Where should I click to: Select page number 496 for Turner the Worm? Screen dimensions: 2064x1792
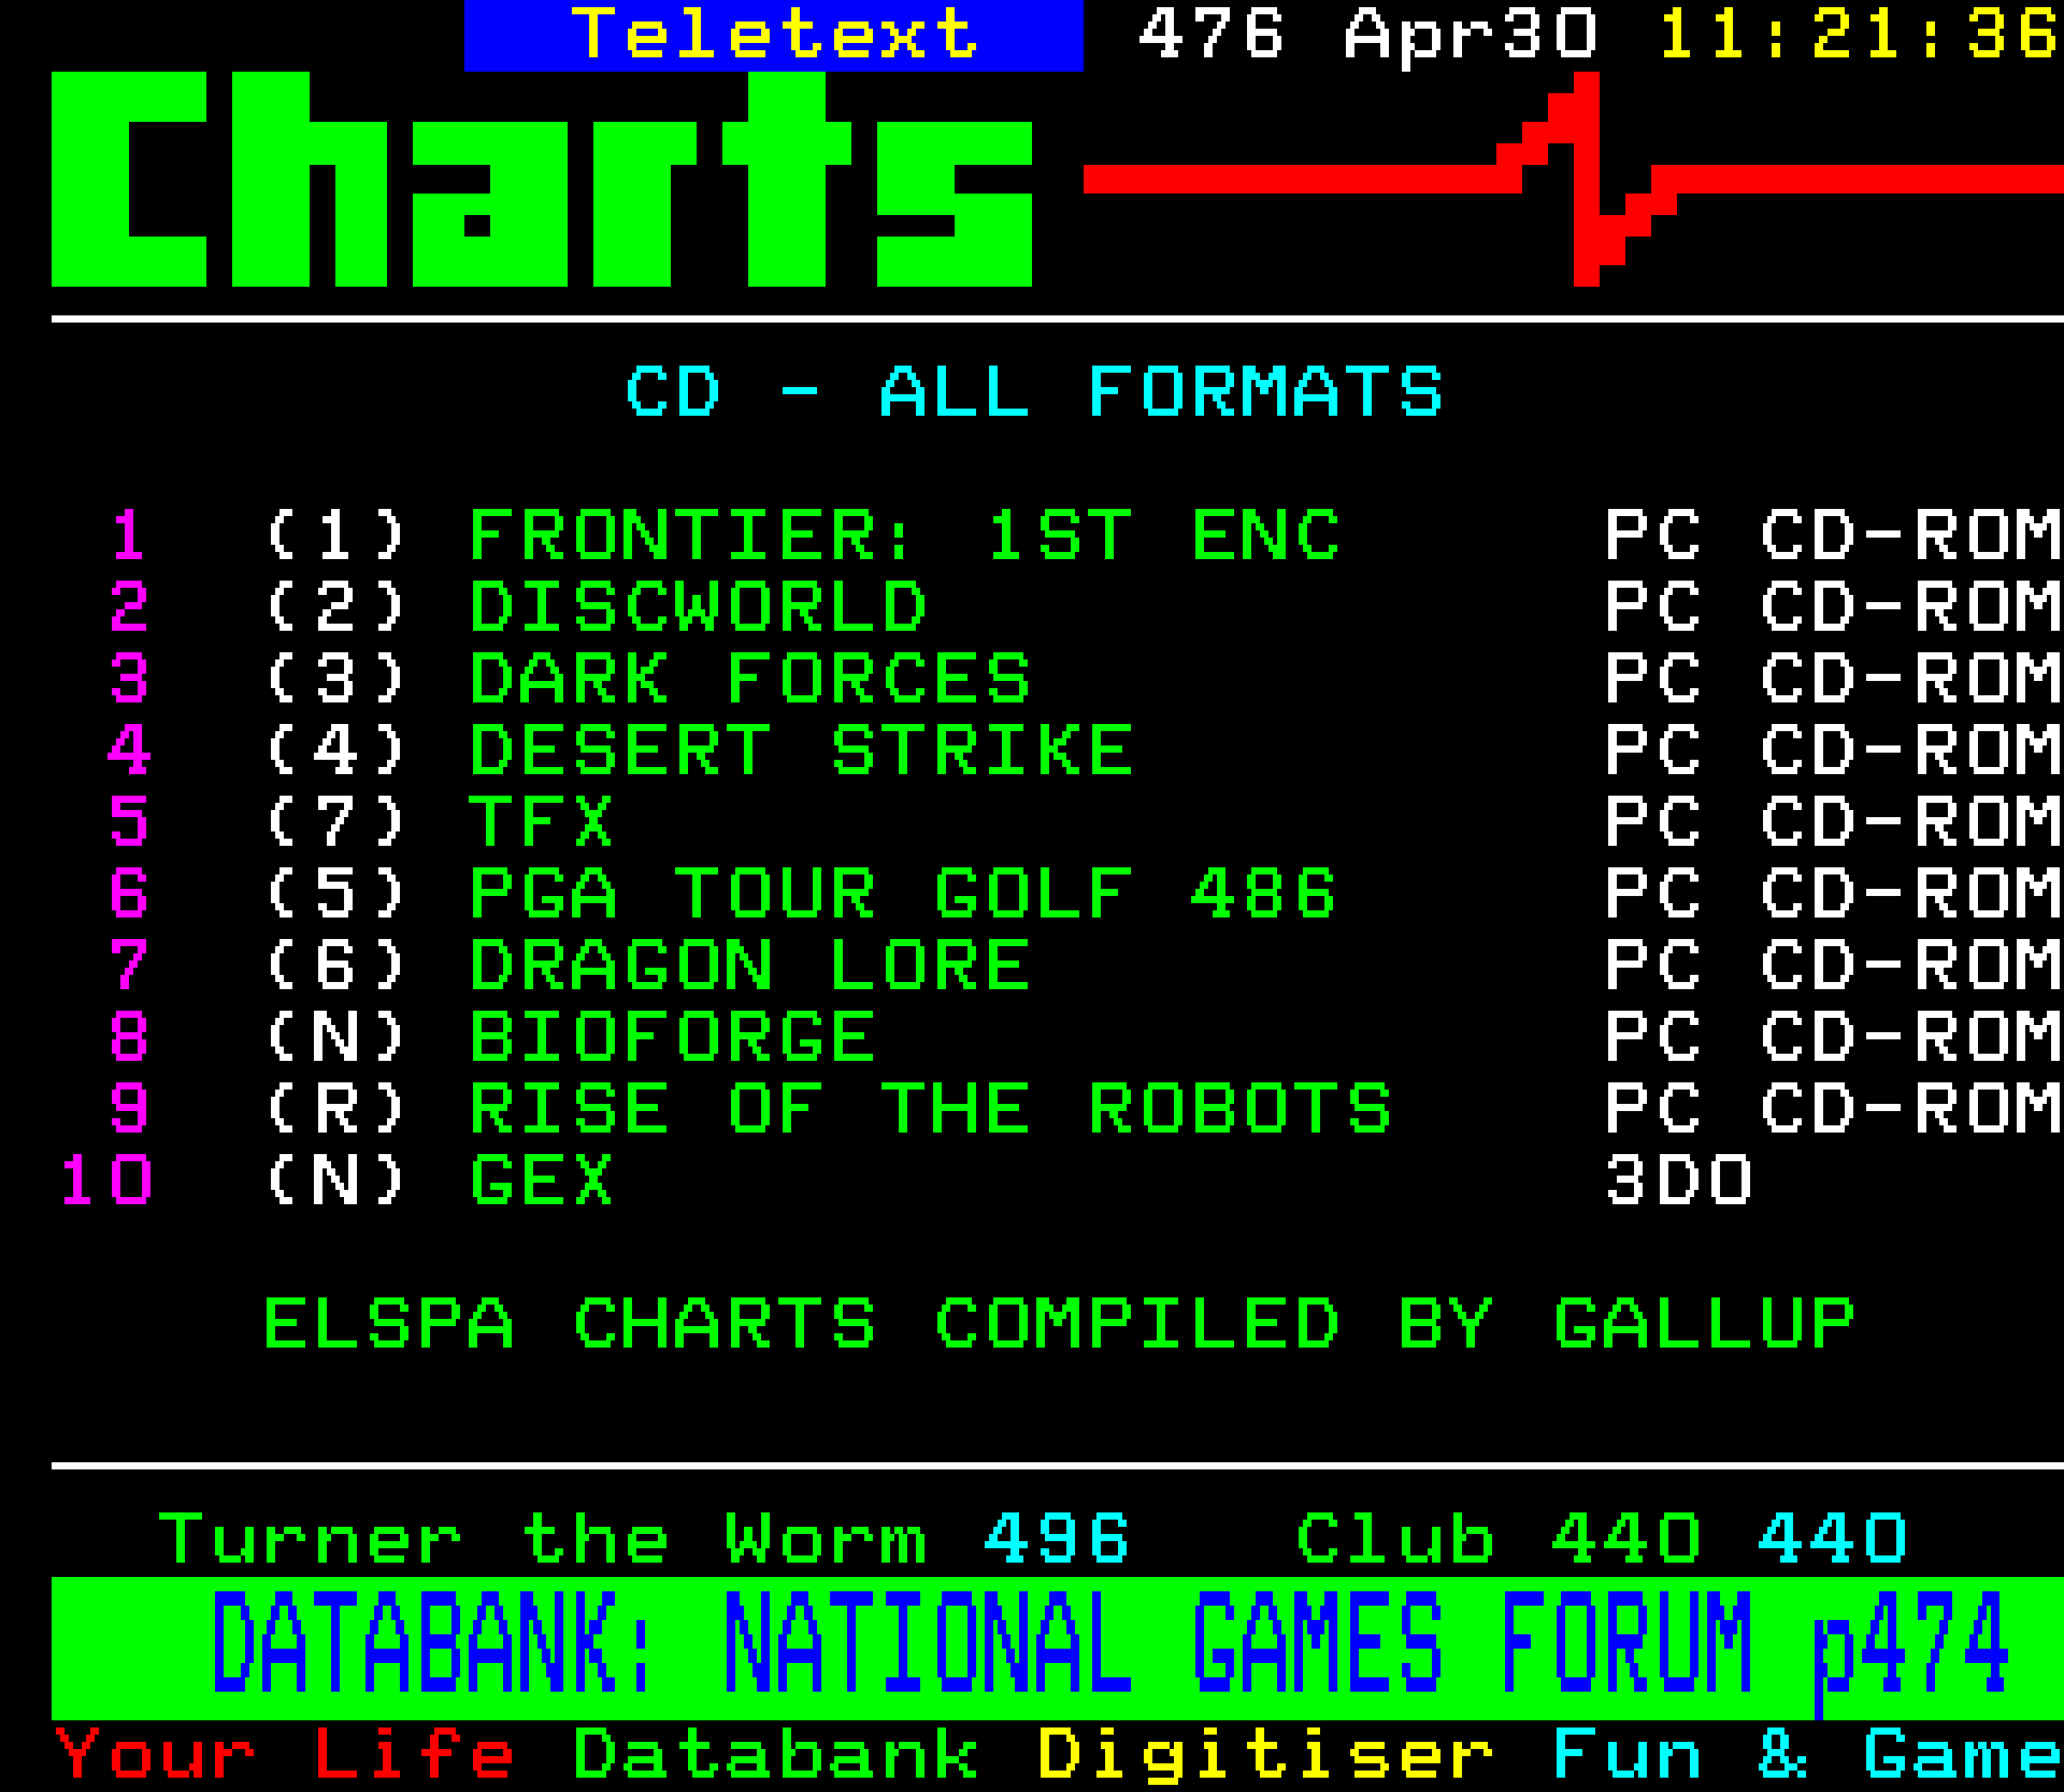pos(1057,1540)
